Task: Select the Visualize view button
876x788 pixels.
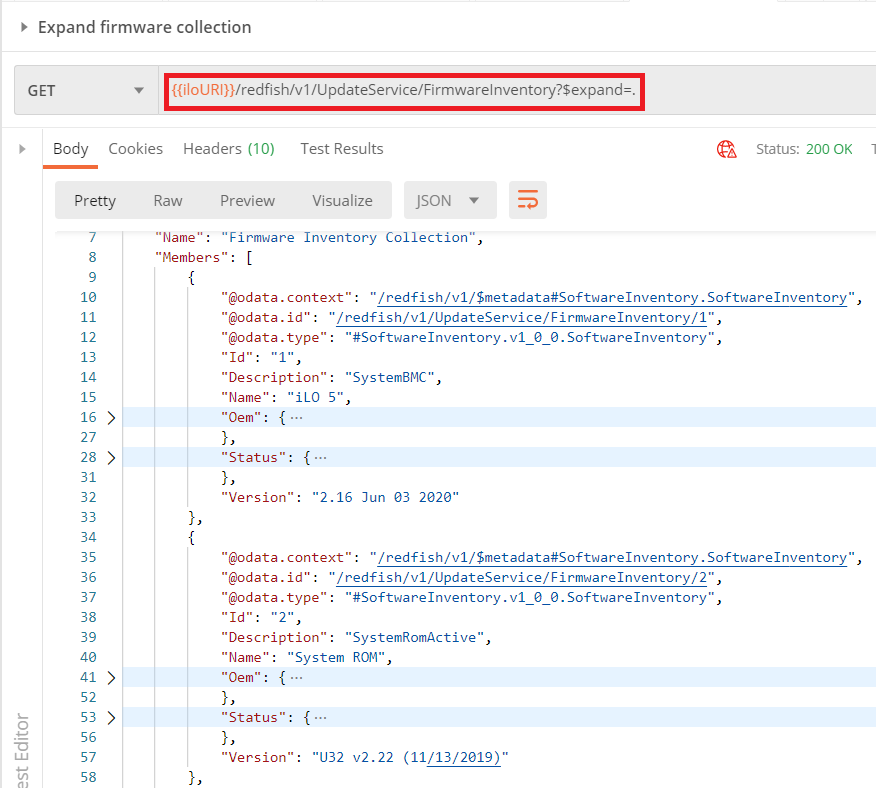Action: coord(342,200)
